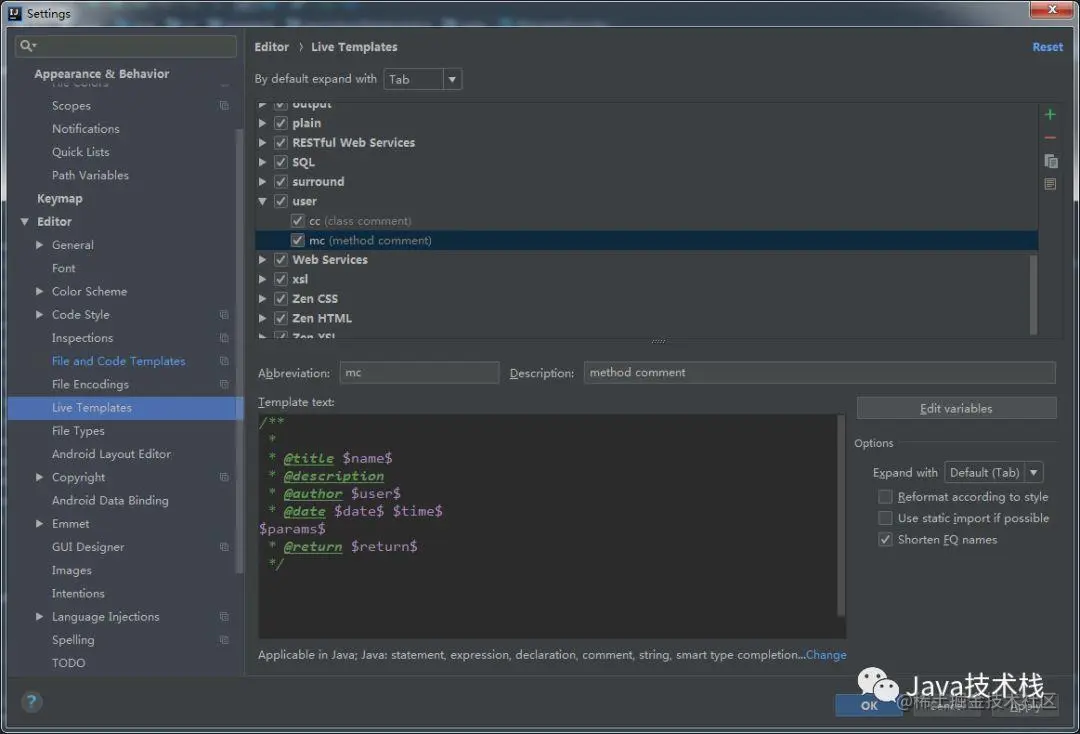Toggle Shorten FQ names option
Screen dimensions: 1080x734
click(x=885, y=539)
